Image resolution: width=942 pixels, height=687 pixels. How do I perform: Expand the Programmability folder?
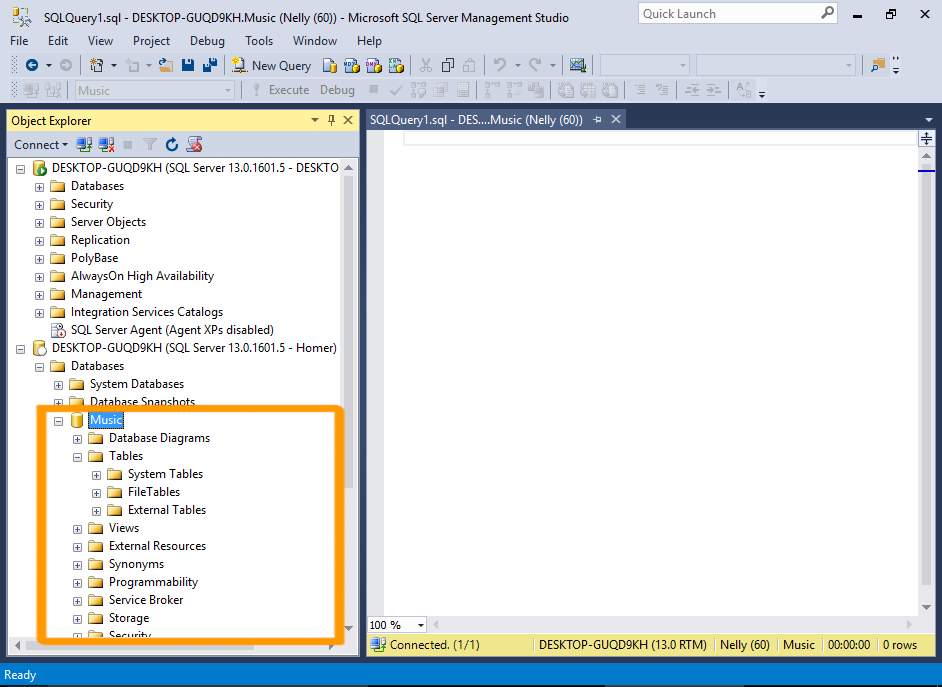point(78,583)
